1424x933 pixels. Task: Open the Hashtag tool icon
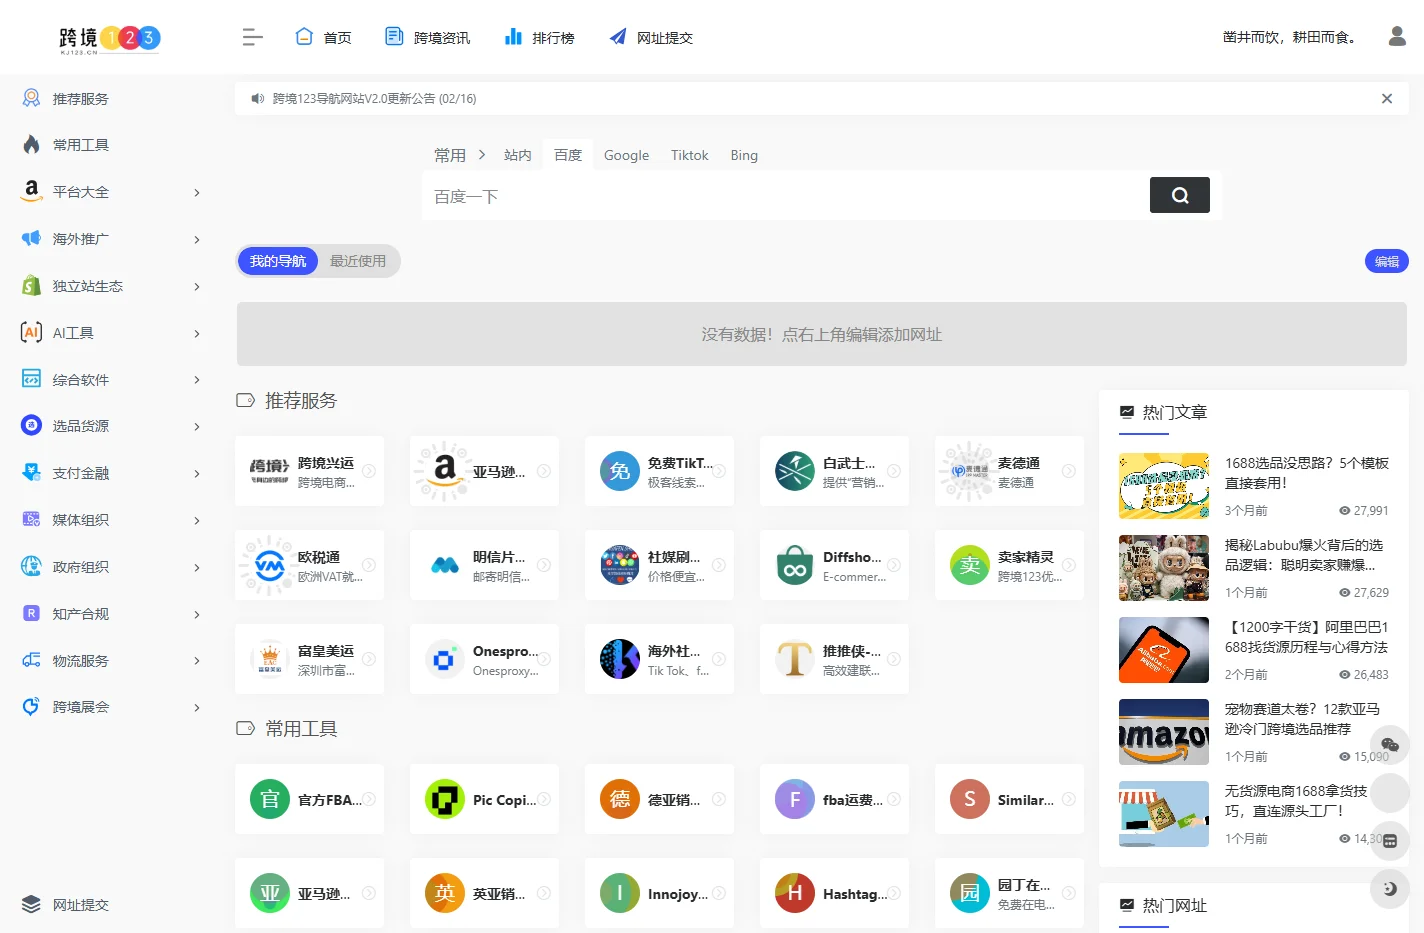click(x=795, y=893)
